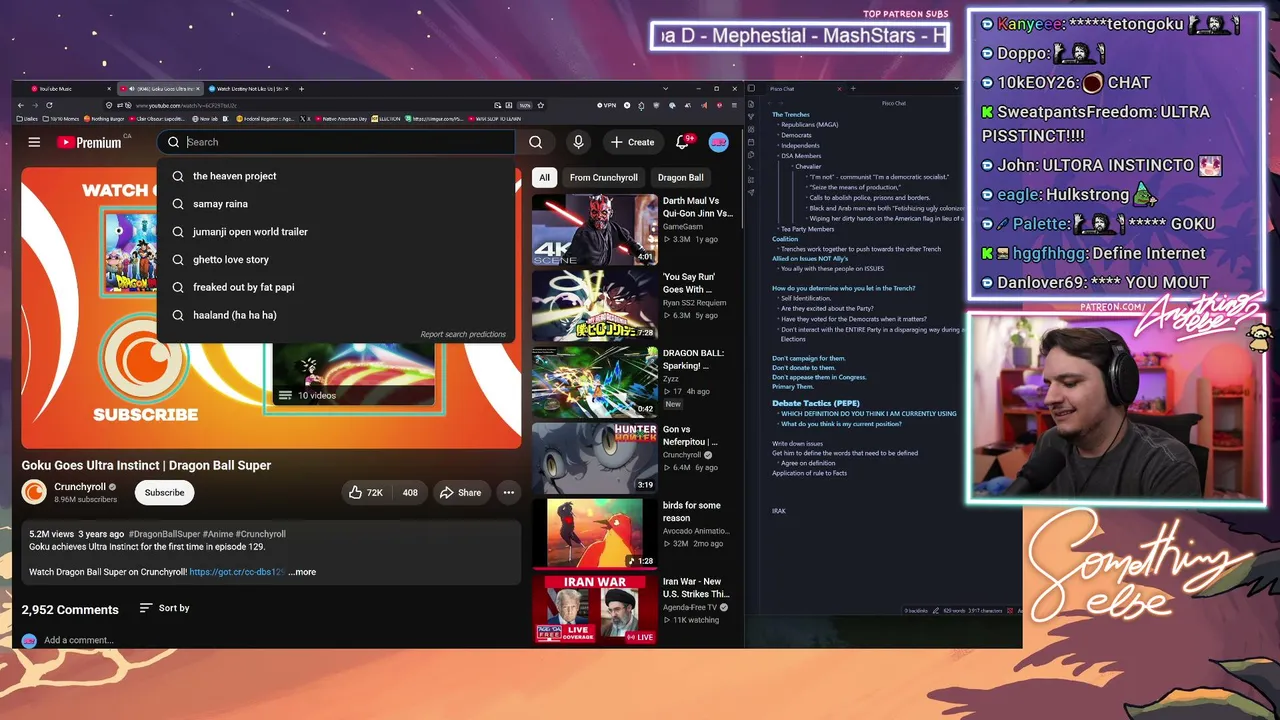
Task: Open the Crunchyroll channel avatar
Action: pos(34,492)
